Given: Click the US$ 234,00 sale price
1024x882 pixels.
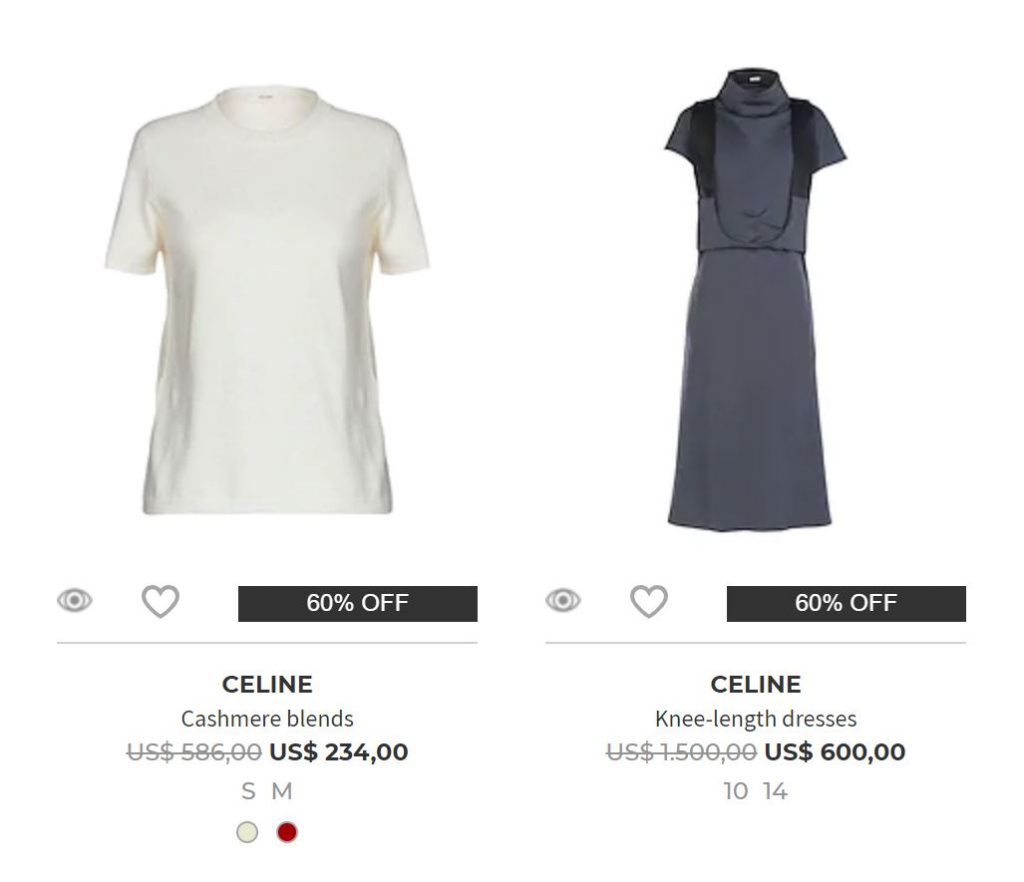Looking at the screenshot, I should [338, 752].
